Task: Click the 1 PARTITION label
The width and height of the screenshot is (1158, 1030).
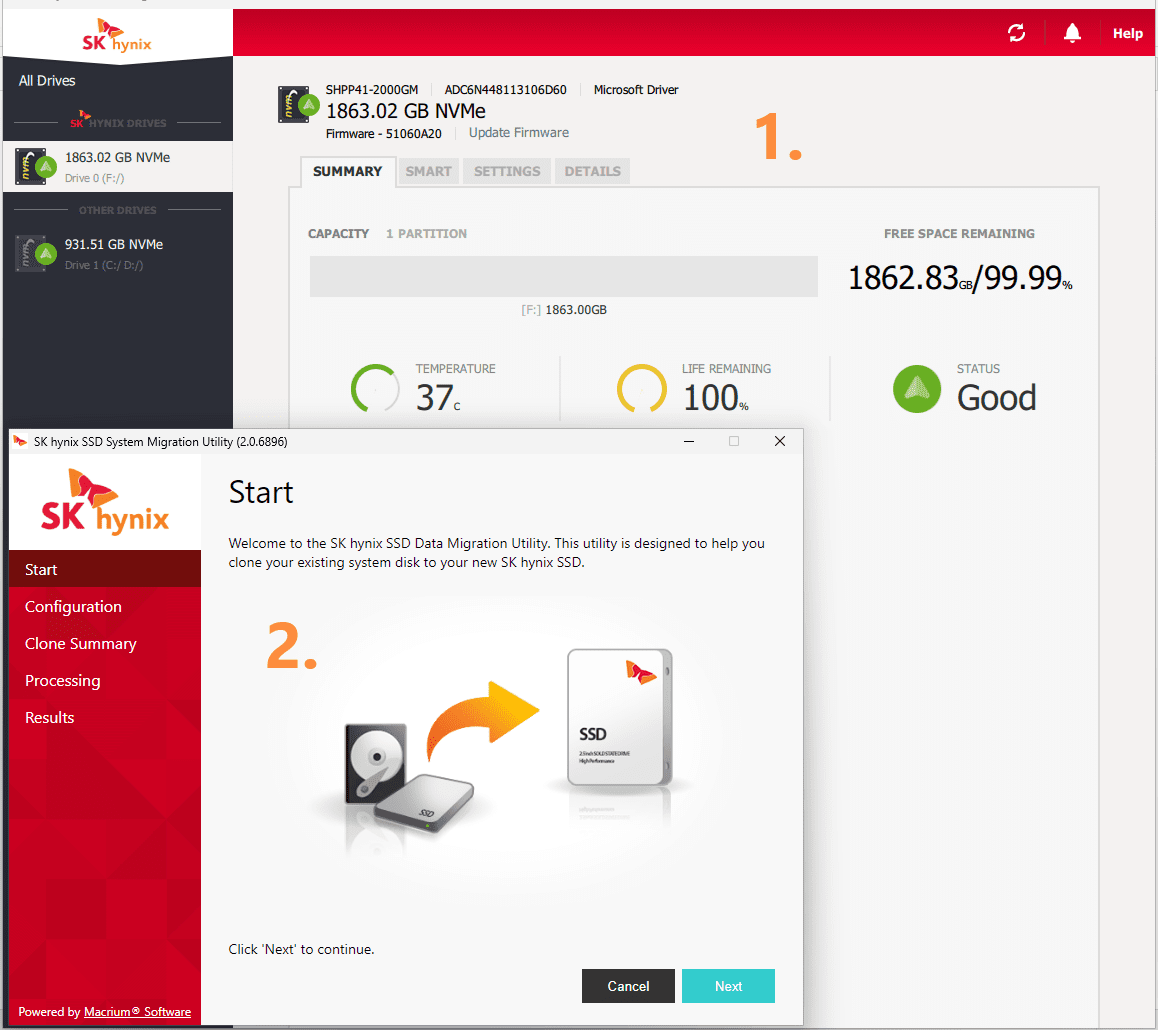Action: tap(426, 233)
